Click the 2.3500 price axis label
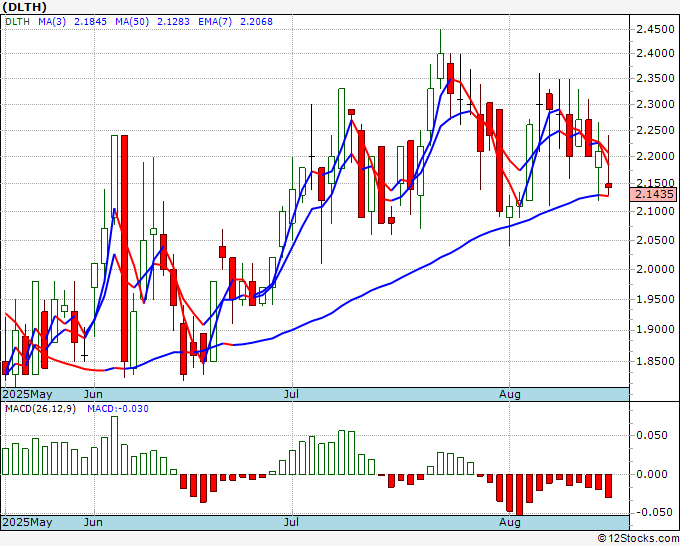The height and width of the screenshot is (546, 680). point(655,79)
